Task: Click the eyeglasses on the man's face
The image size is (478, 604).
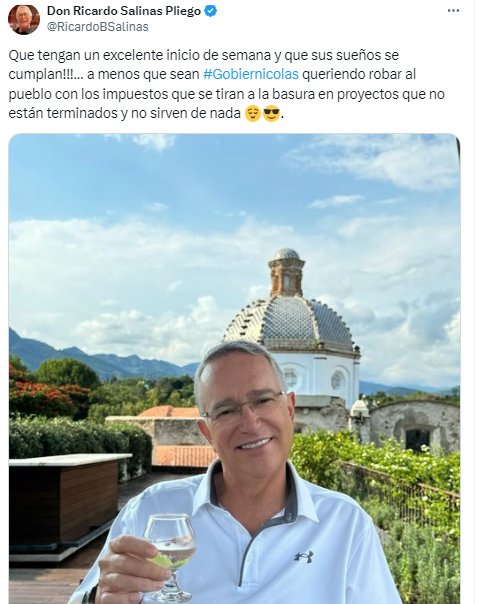Action: (244, 406)
